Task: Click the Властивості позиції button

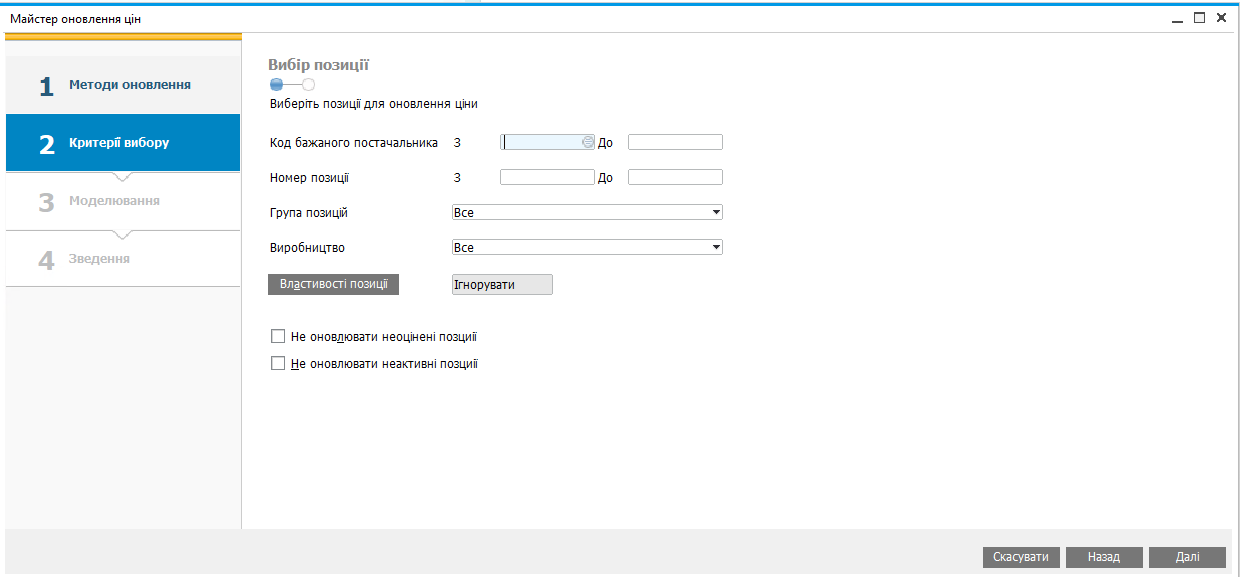Action: (333, 285)
